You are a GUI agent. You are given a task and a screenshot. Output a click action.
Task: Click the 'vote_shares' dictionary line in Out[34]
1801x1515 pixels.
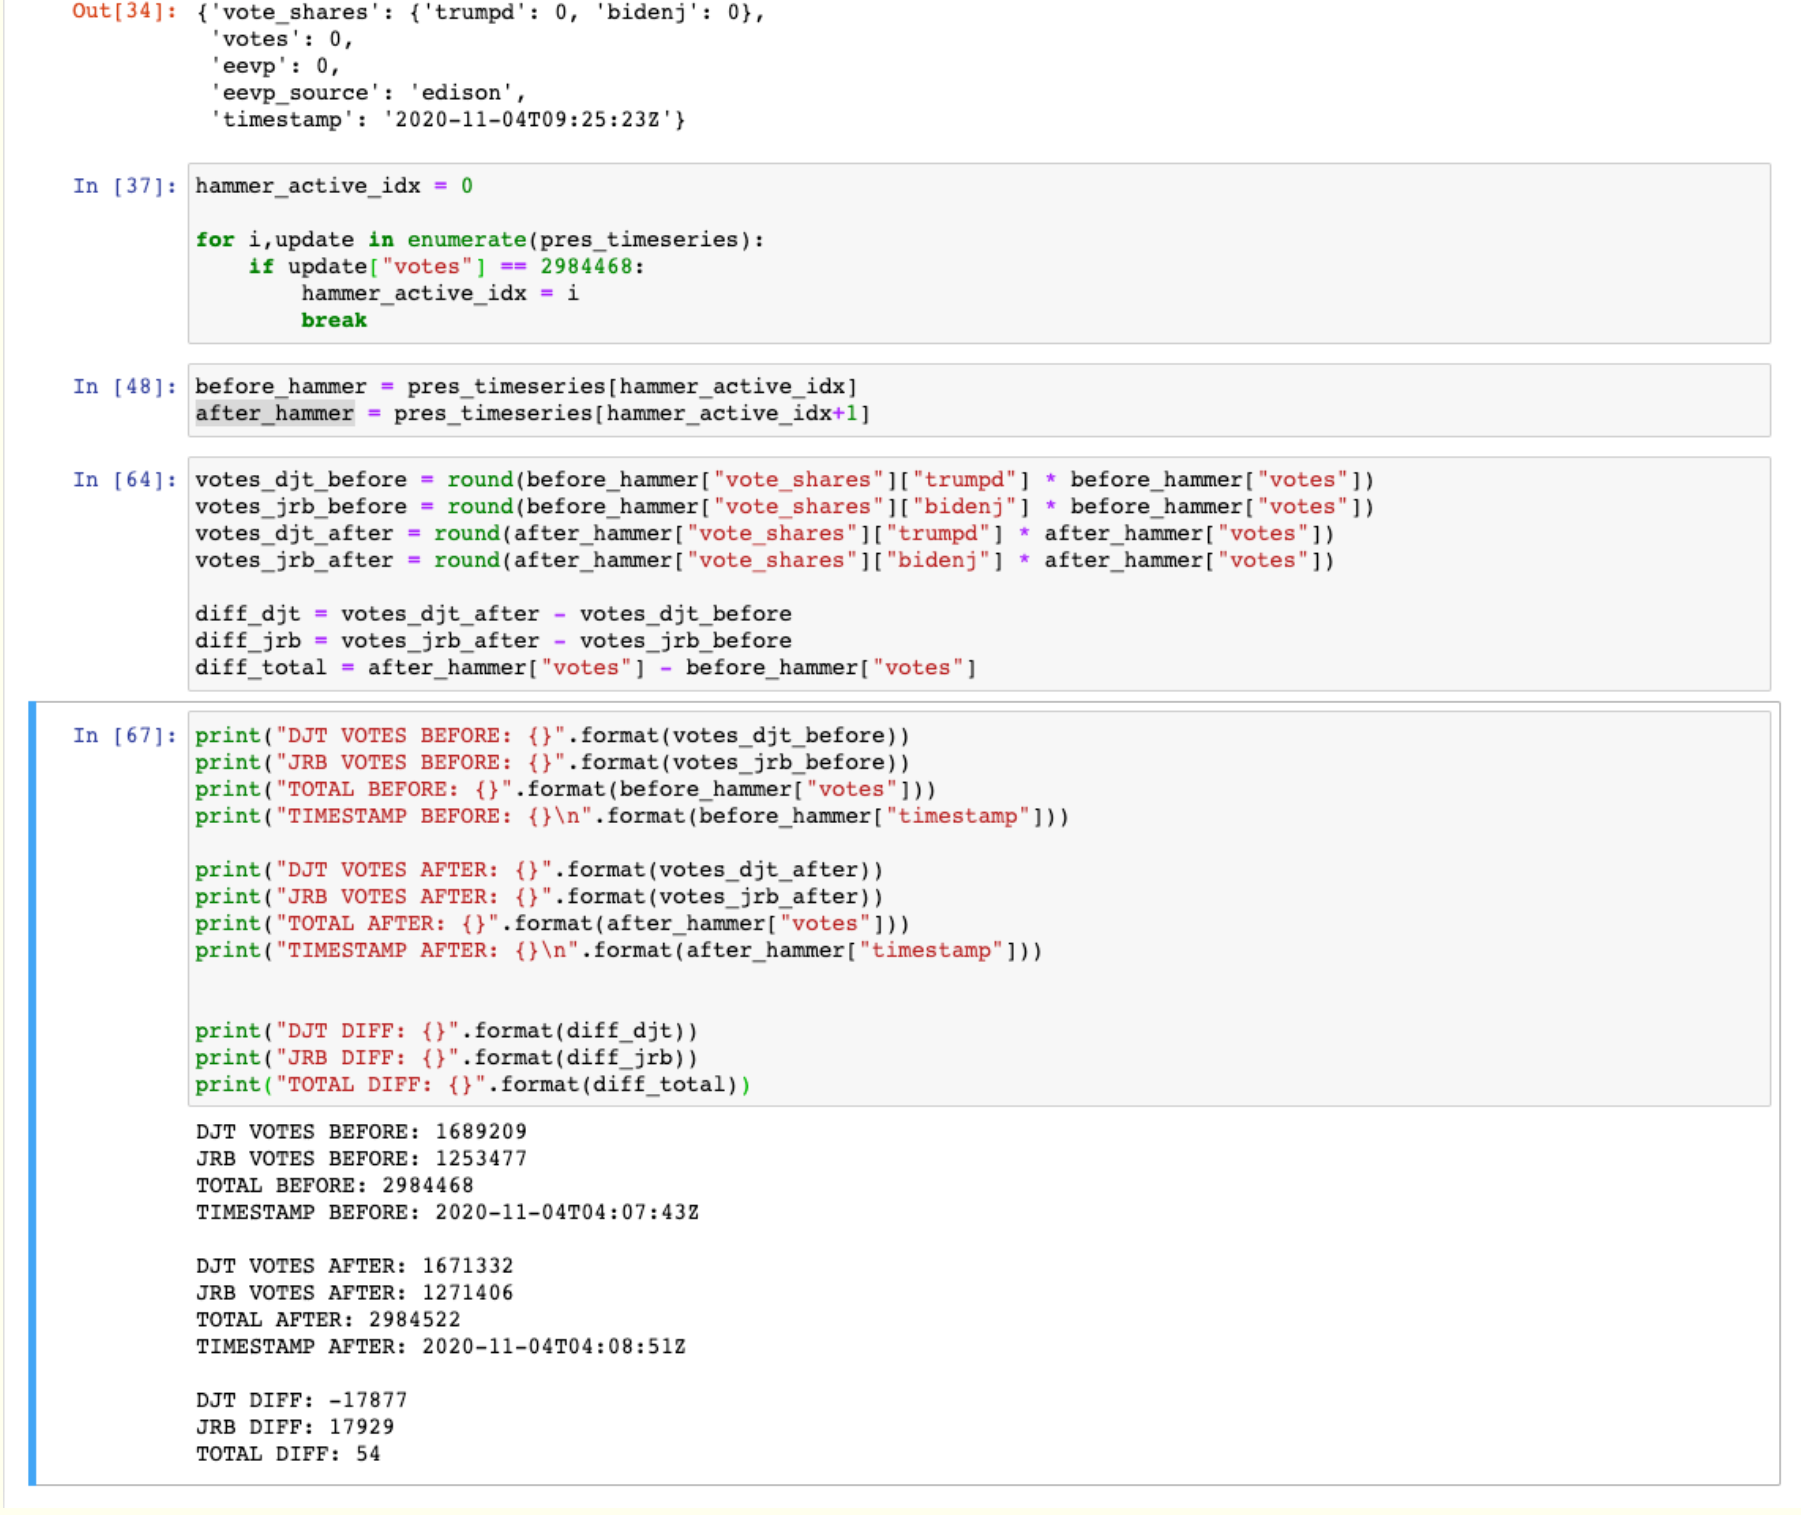click(x=480, y=12)
